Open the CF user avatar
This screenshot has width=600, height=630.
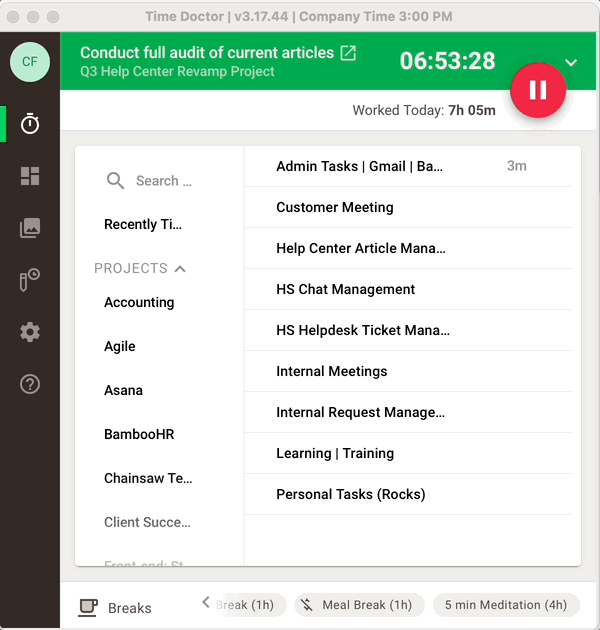pos(30,62)
